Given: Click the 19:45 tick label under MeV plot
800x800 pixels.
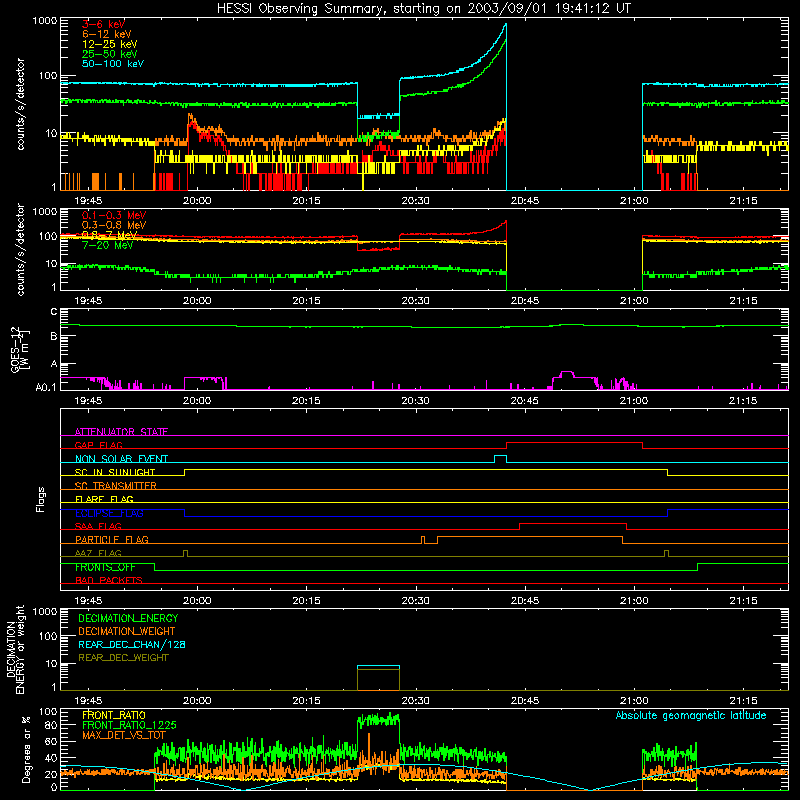Looking at the screenshot, I should pos(88,301).
